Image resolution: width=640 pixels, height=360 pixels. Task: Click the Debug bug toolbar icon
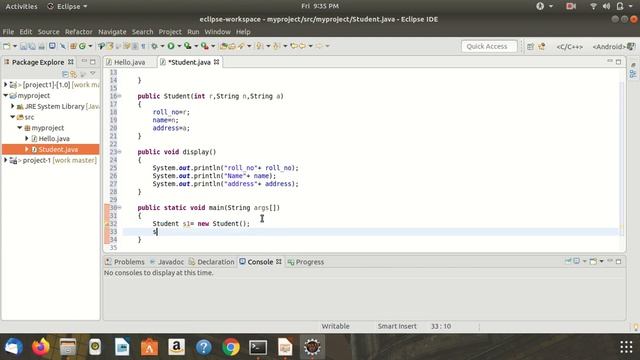[x=154, y=46]
